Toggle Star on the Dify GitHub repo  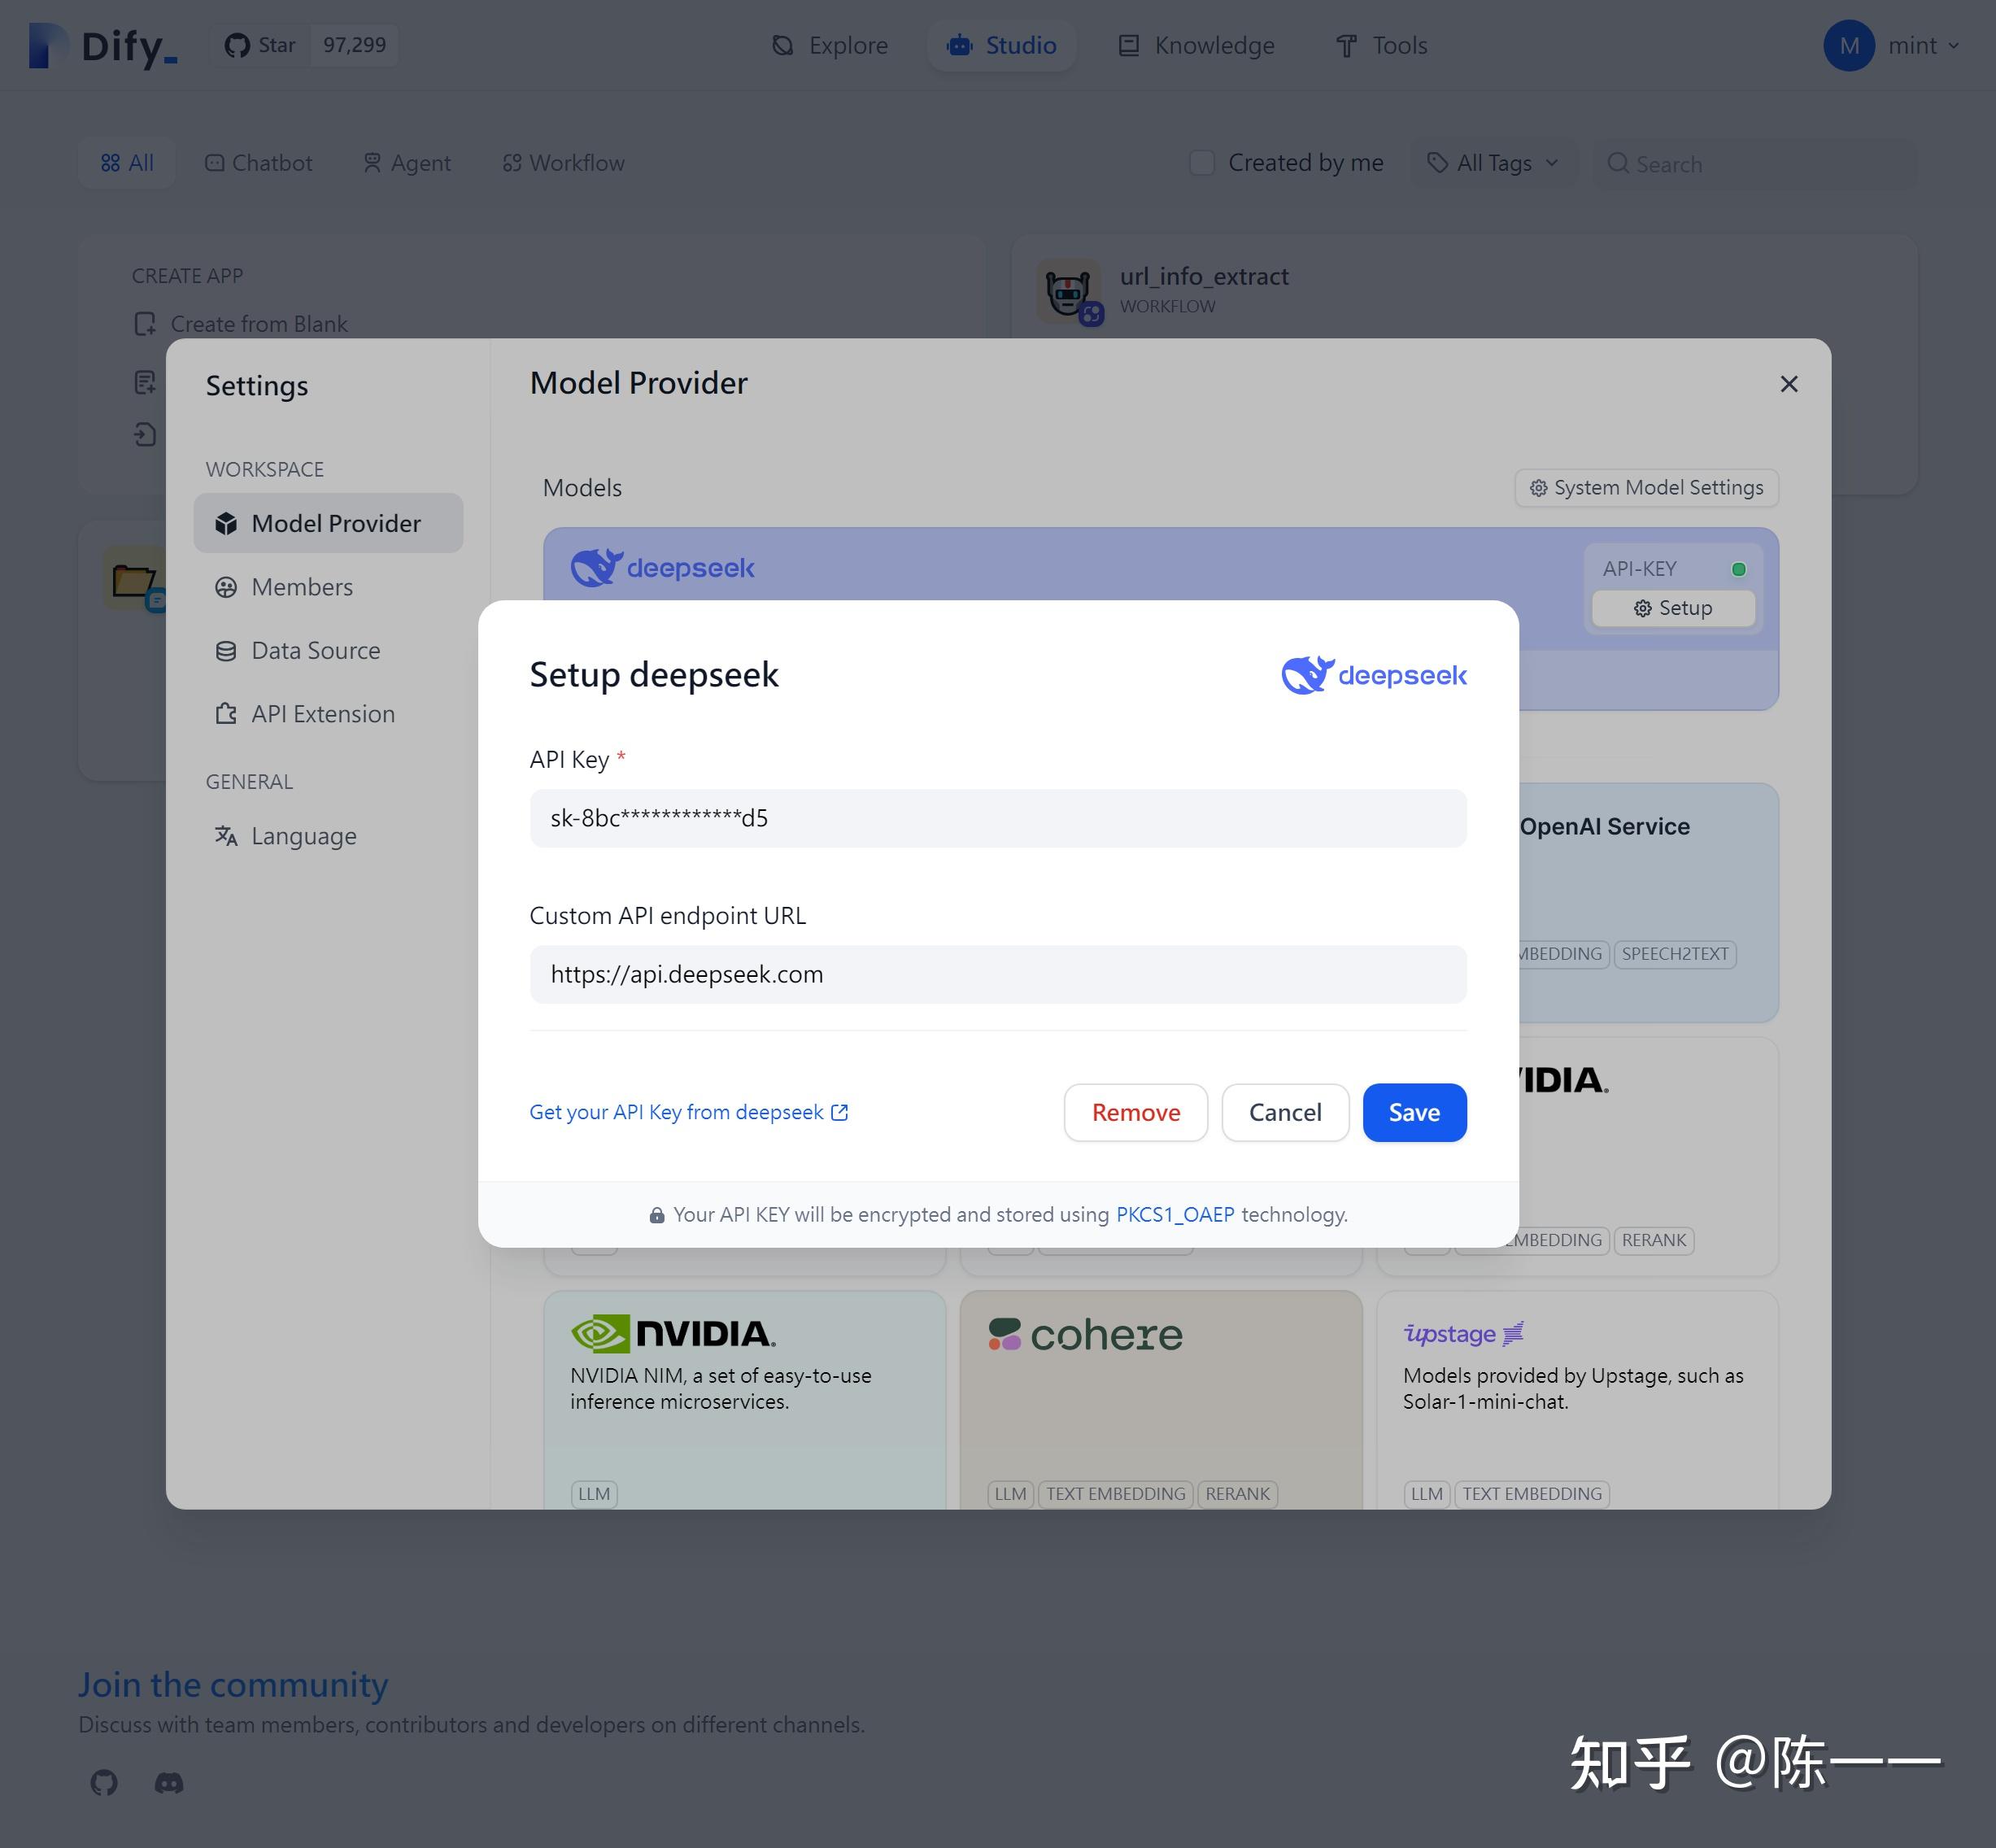click(259, 45)
